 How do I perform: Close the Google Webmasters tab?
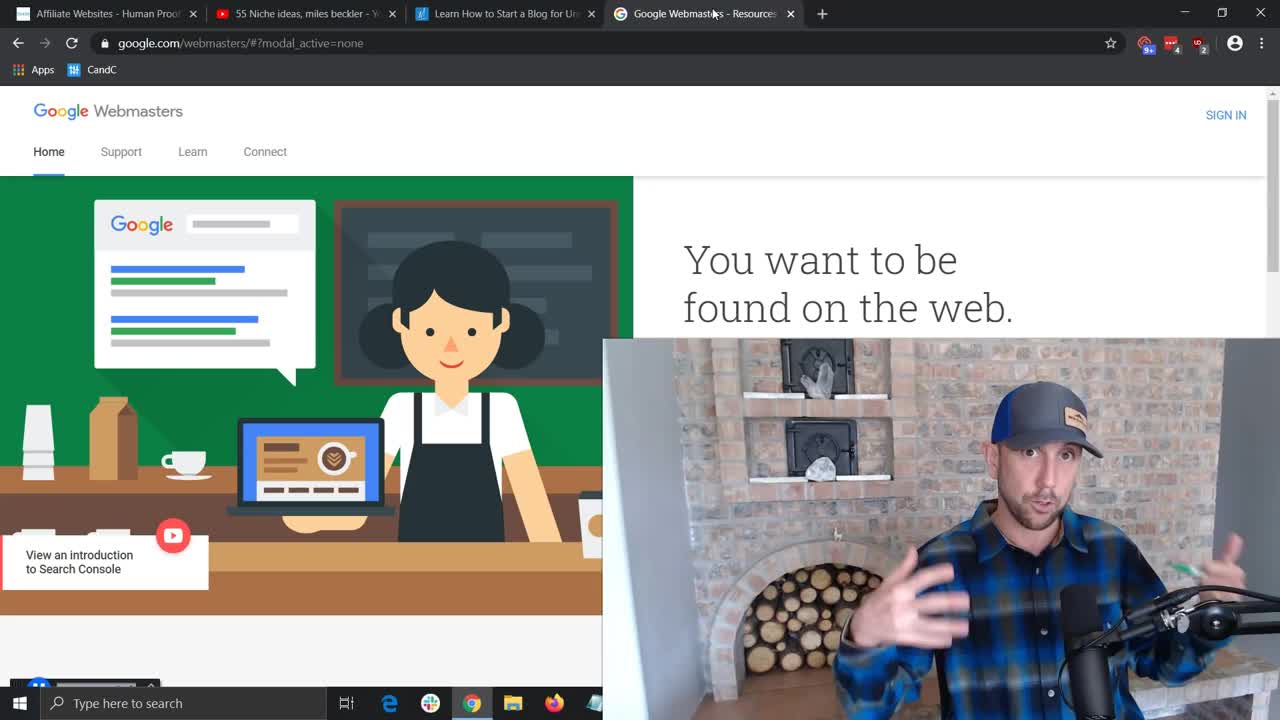791,14
